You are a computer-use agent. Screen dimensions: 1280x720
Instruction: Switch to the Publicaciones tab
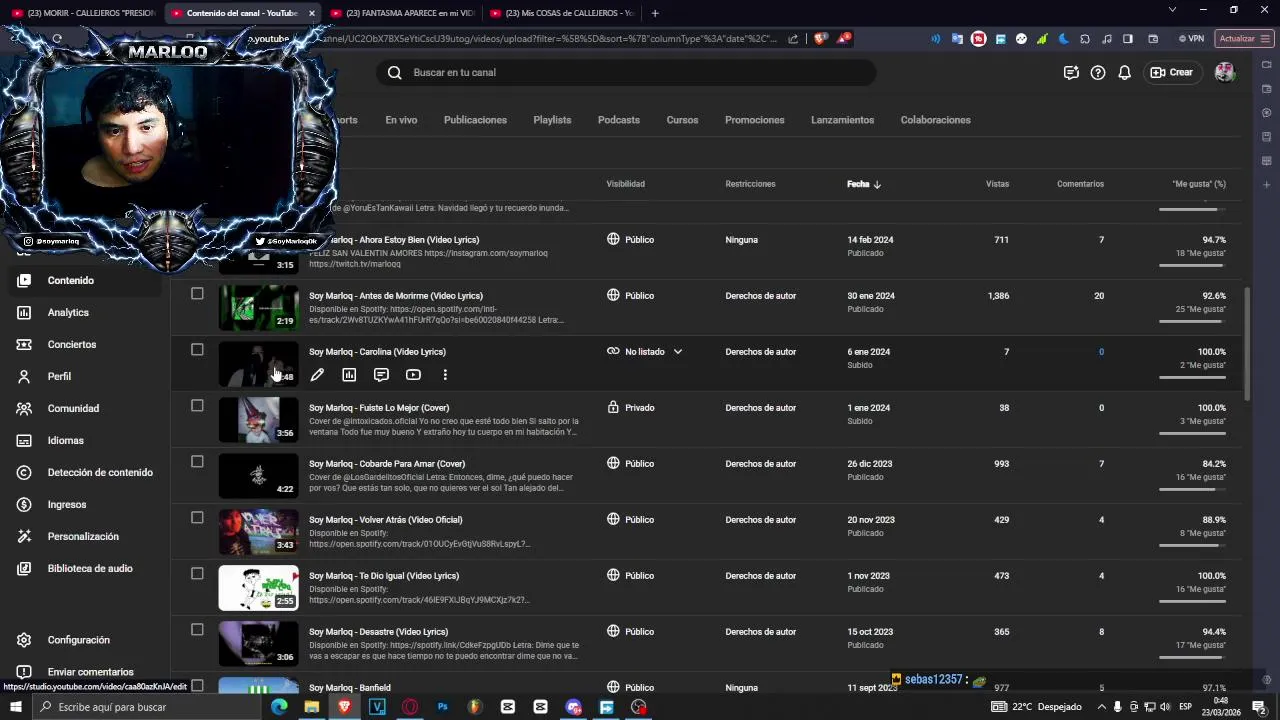[475, 120]
